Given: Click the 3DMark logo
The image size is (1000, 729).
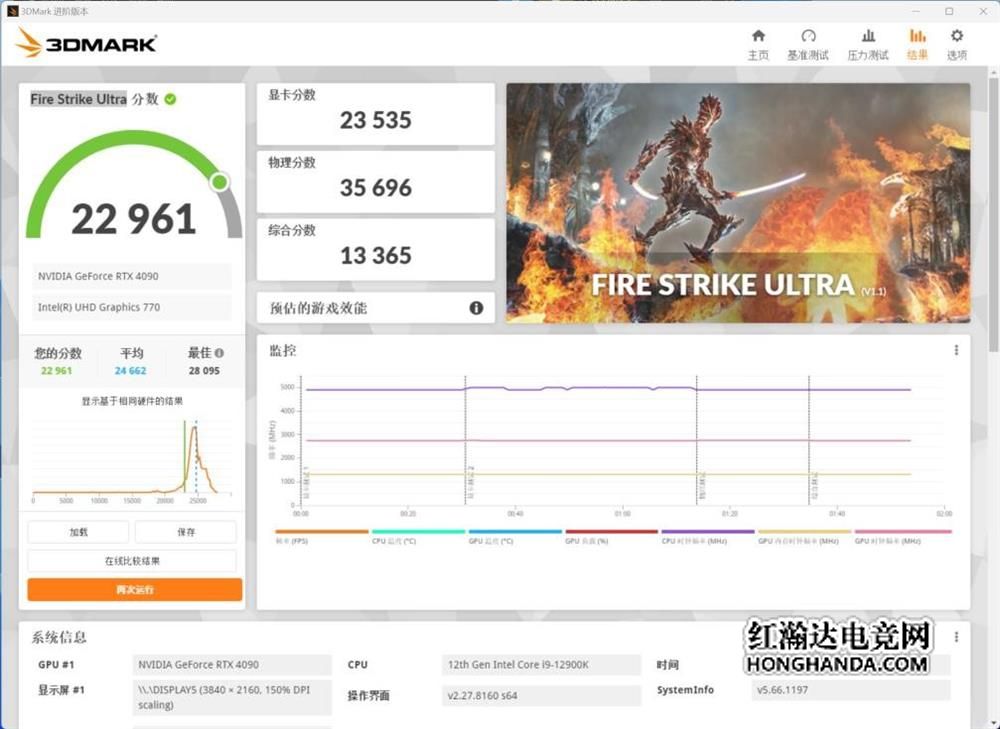Looking at the screenshot, I should 87,43.
